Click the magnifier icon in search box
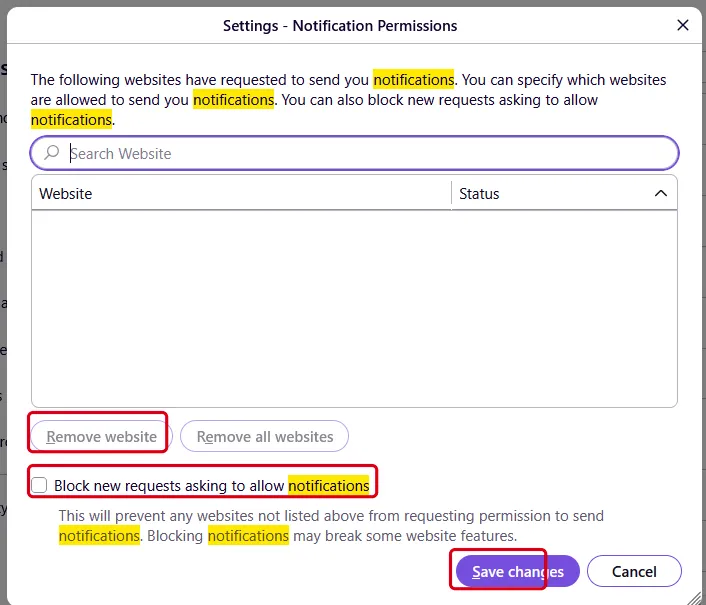 (x=52, y=153)
